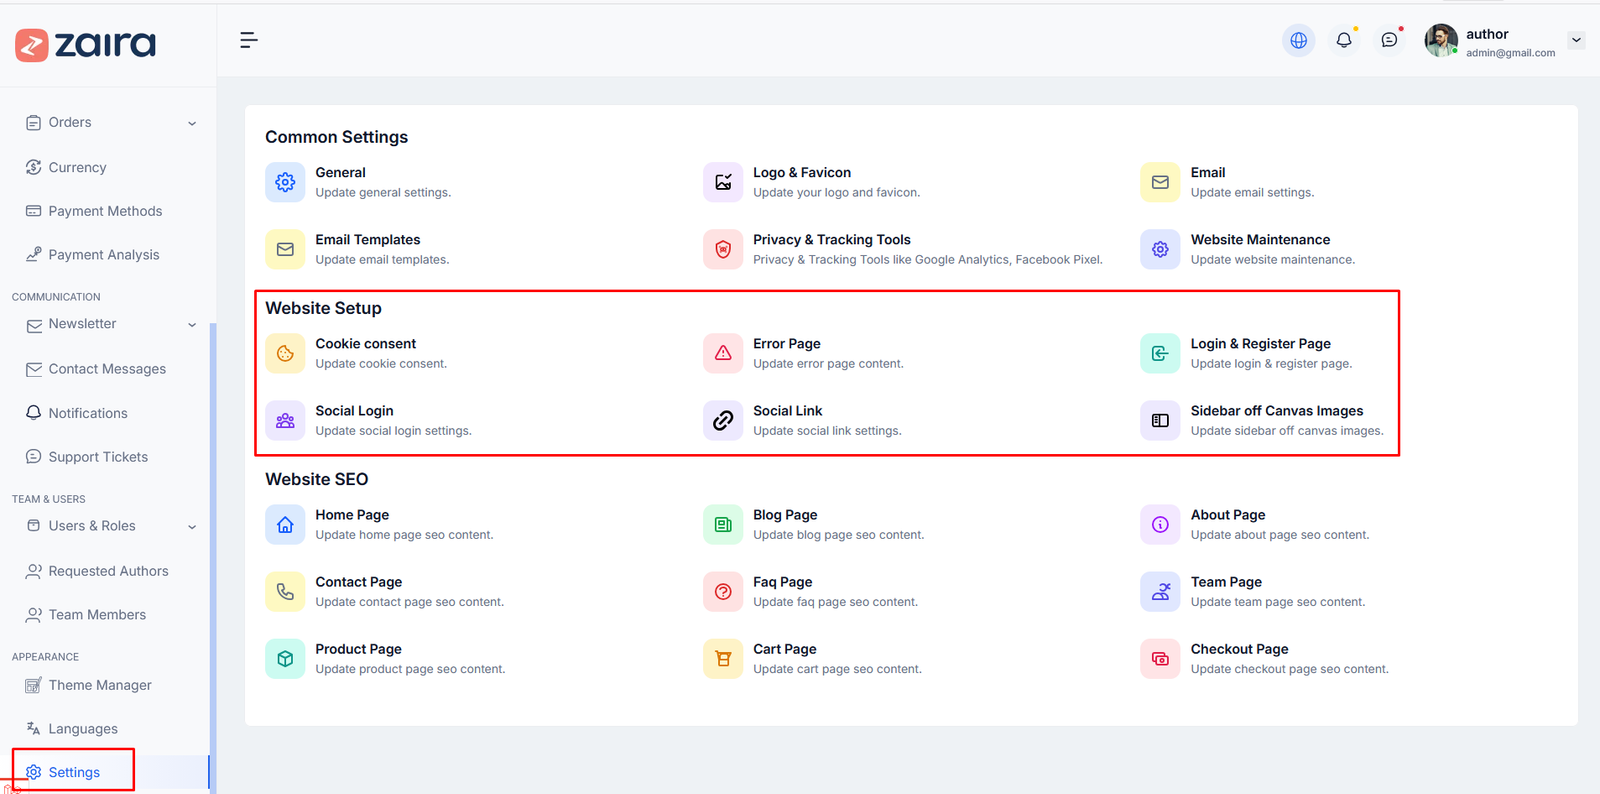Image resolution: width=1600 pixels, height=794 pixels.
Task: Toggle the sidebar collapse hamburger button
Action: click(x=249, y=40)
